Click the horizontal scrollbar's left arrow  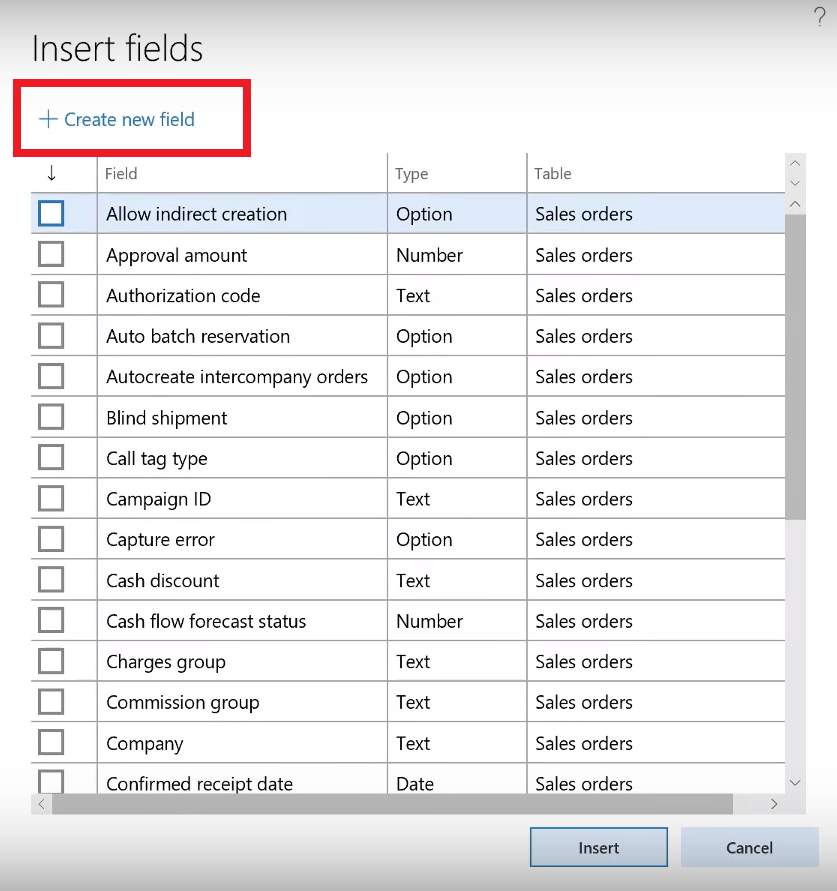[41, 803]
